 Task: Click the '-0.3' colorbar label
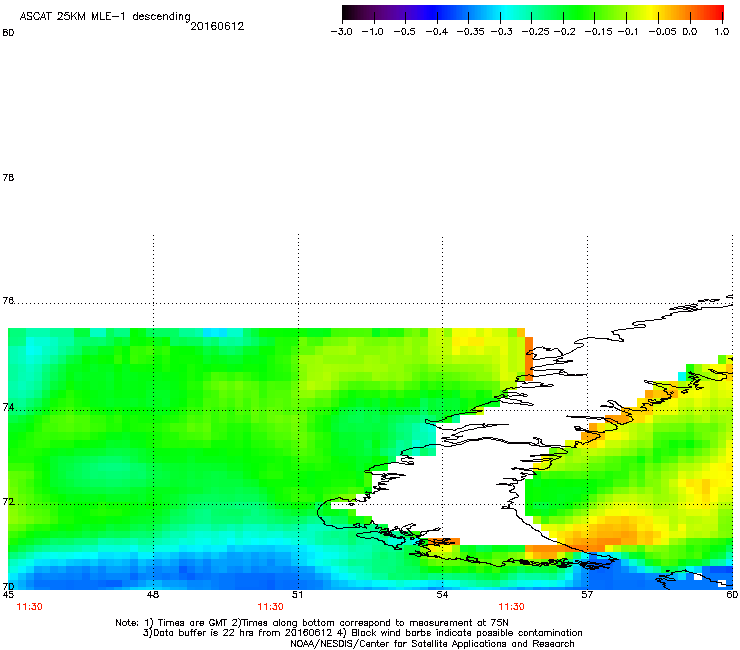click(501, 32)
